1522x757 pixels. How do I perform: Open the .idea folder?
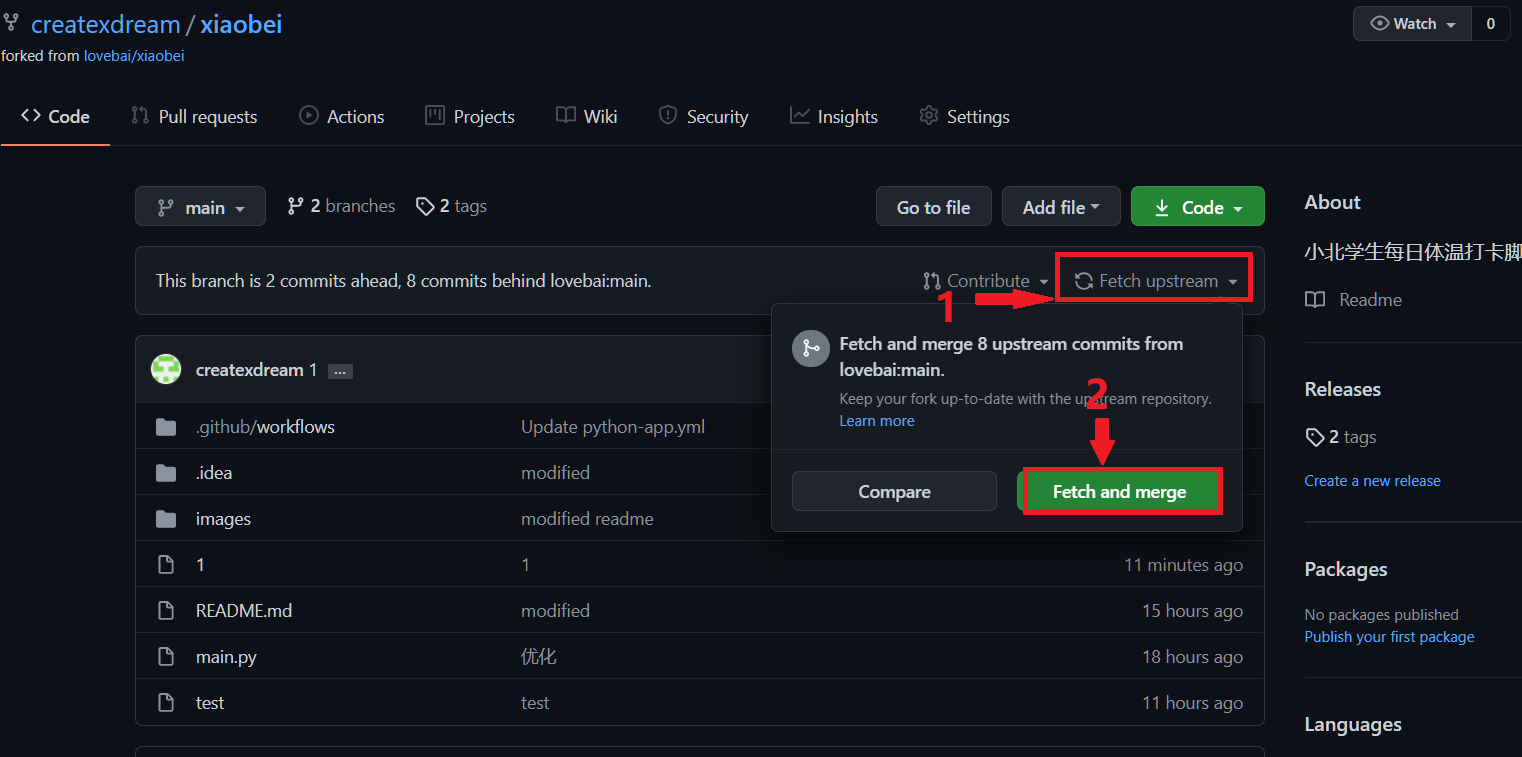[214, 473]
